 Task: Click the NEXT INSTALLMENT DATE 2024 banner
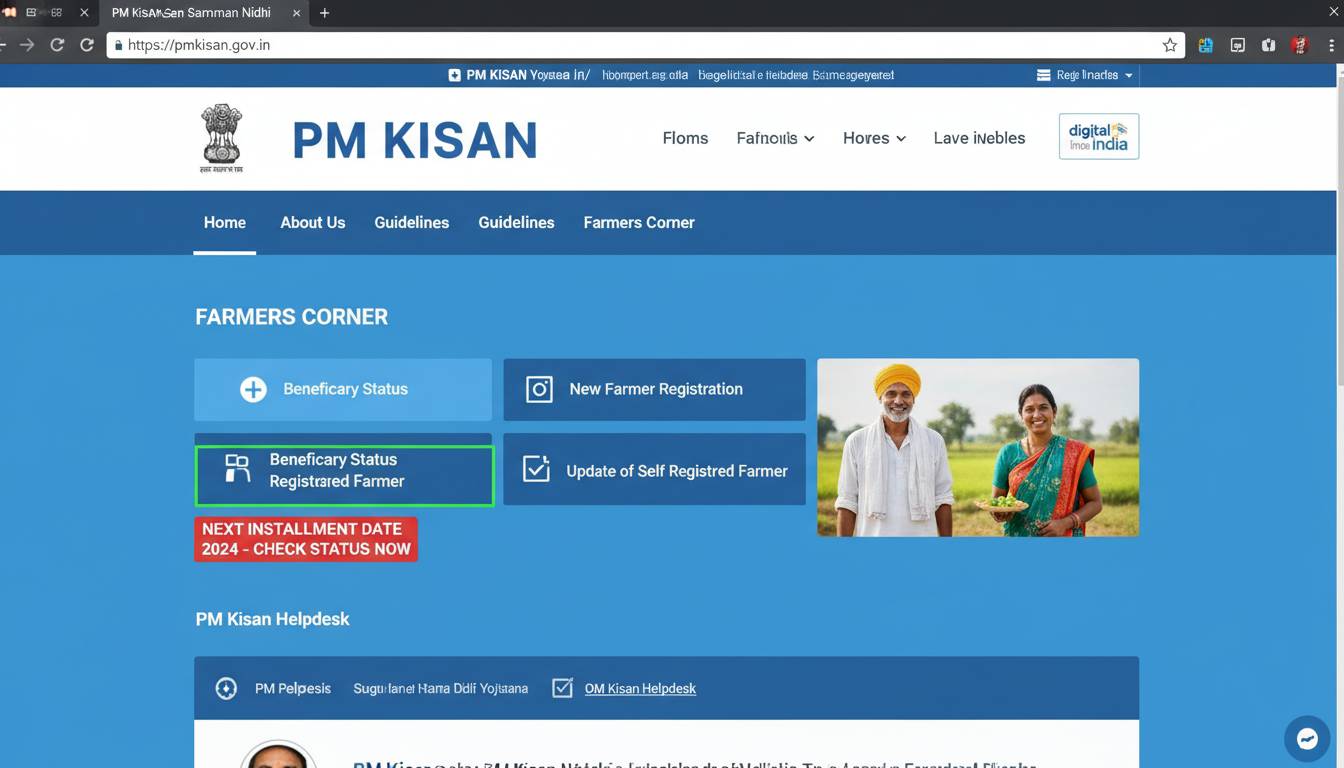306,539
